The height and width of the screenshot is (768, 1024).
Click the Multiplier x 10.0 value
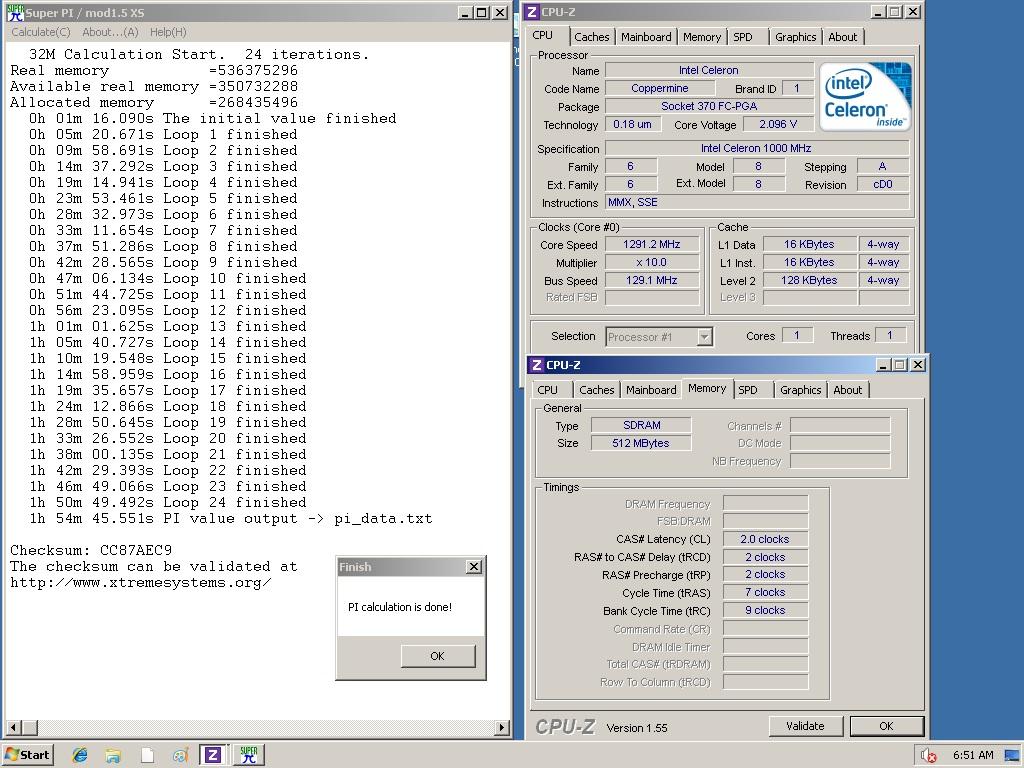click(x=652, y=263)
